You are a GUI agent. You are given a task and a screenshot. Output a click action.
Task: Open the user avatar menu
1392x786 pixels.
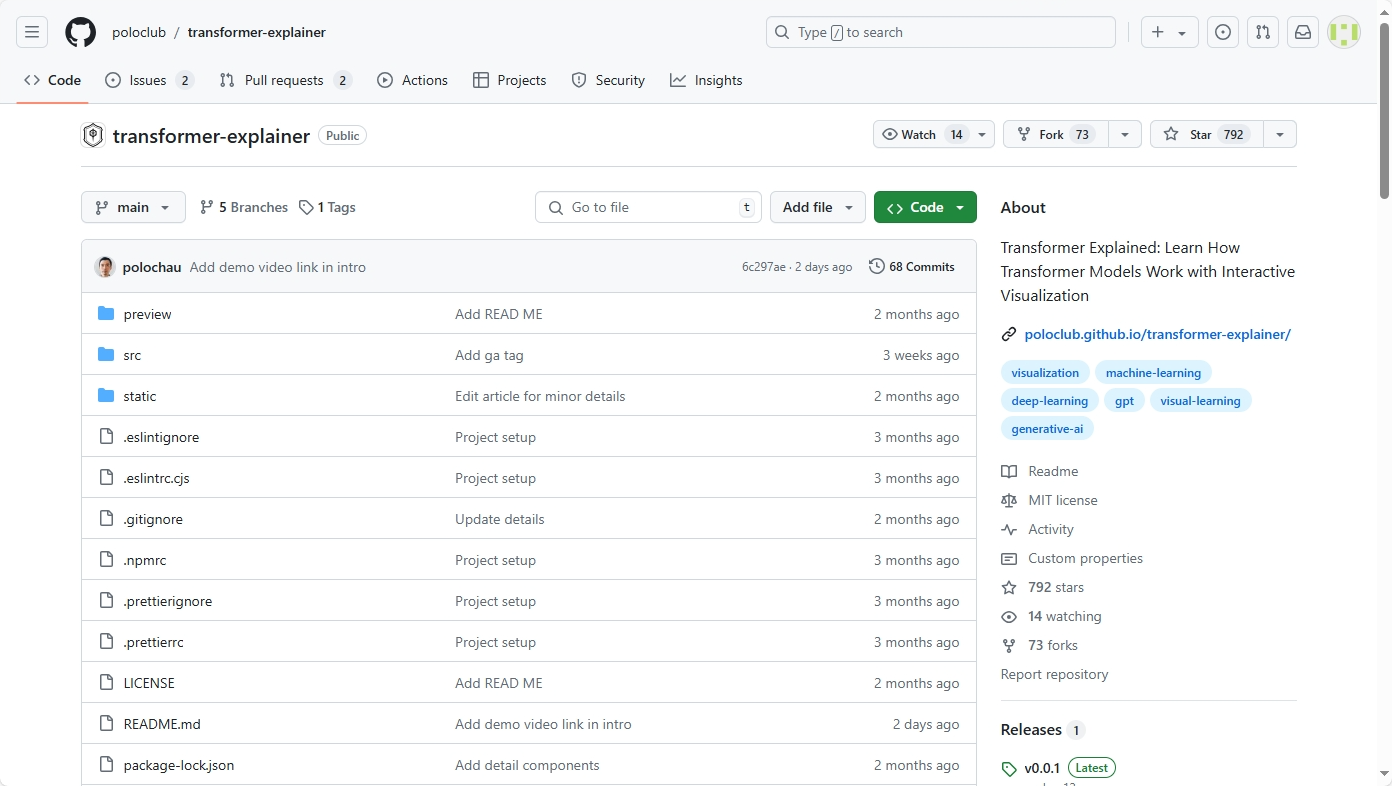point(1344,32)
